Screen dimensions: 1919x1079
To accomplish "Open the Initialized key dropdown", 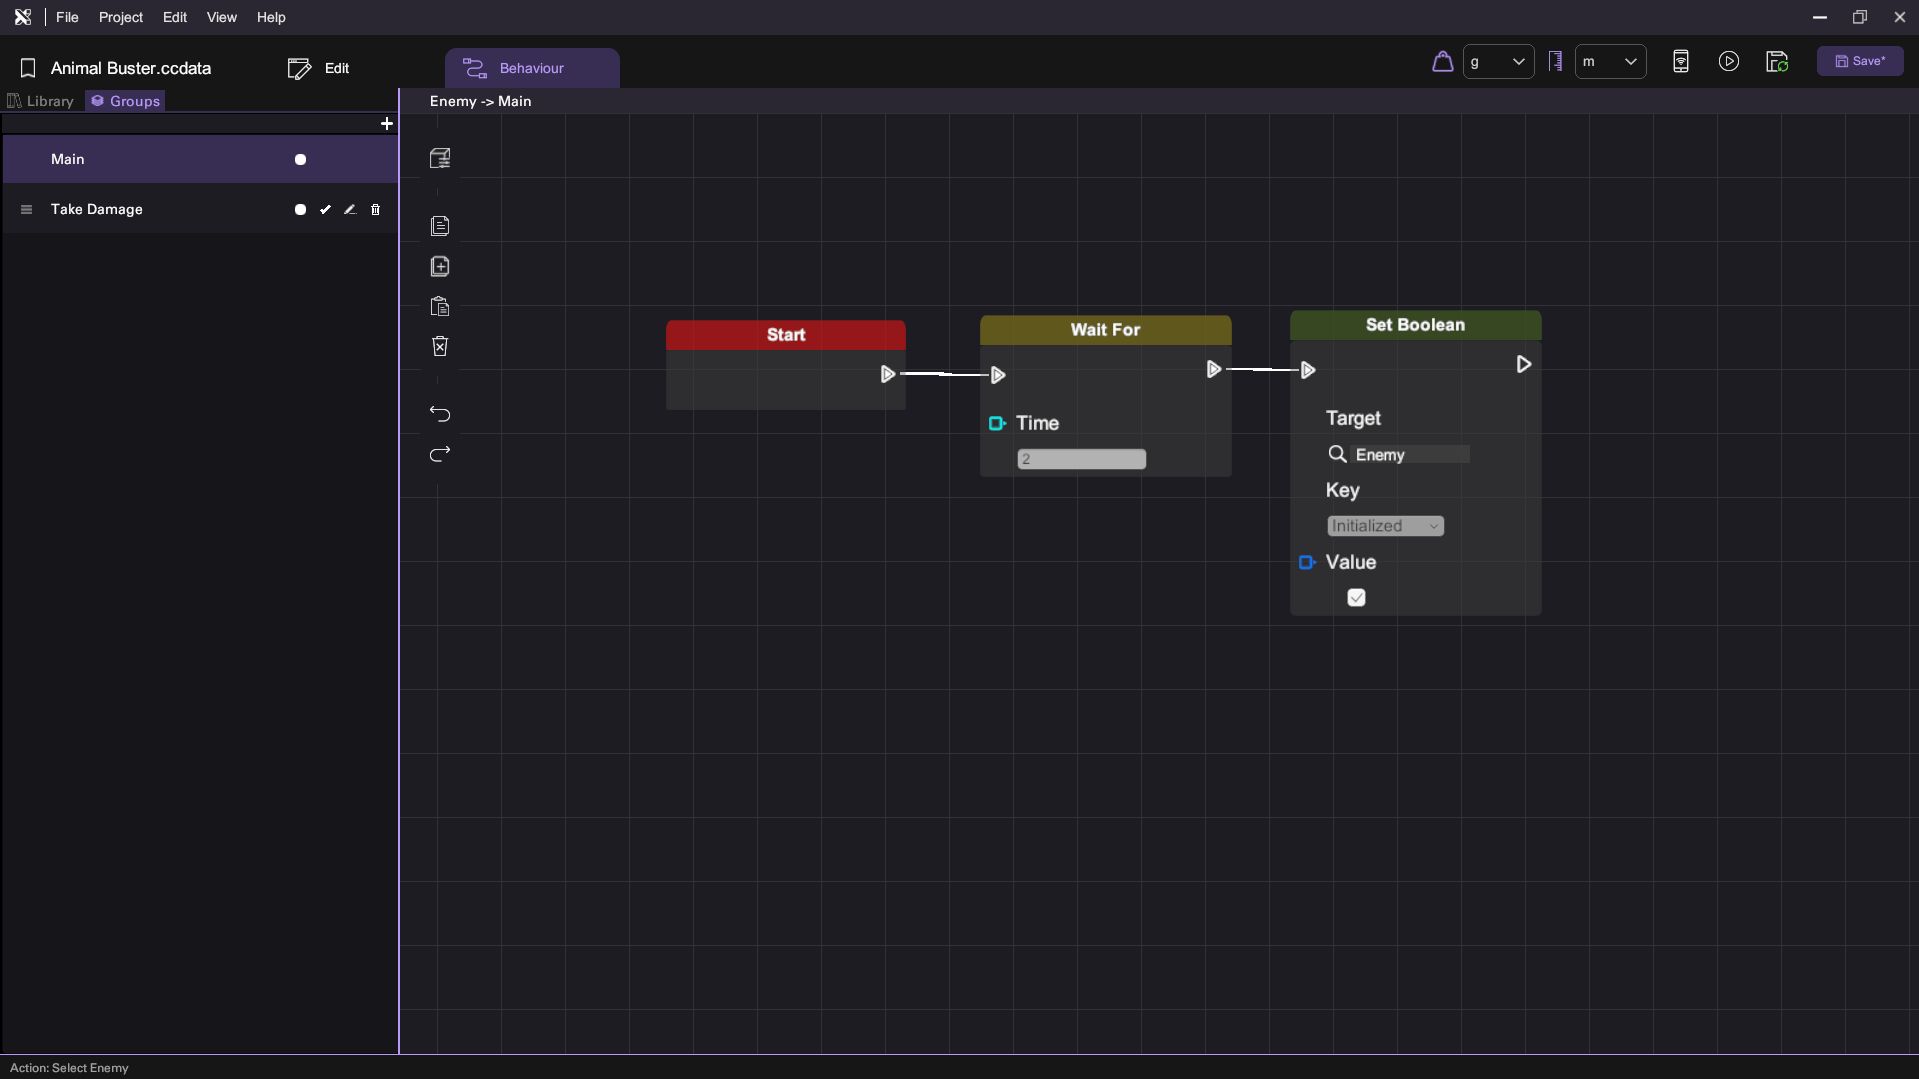I will click(x=1385, y=526).
